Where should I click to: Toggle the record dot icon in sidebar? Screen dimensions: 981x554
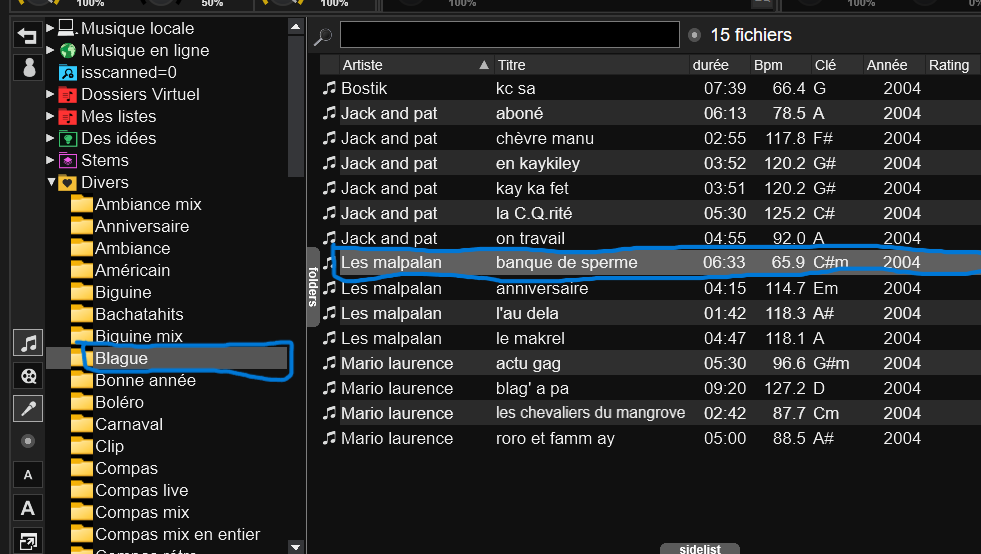pos(28,441)
